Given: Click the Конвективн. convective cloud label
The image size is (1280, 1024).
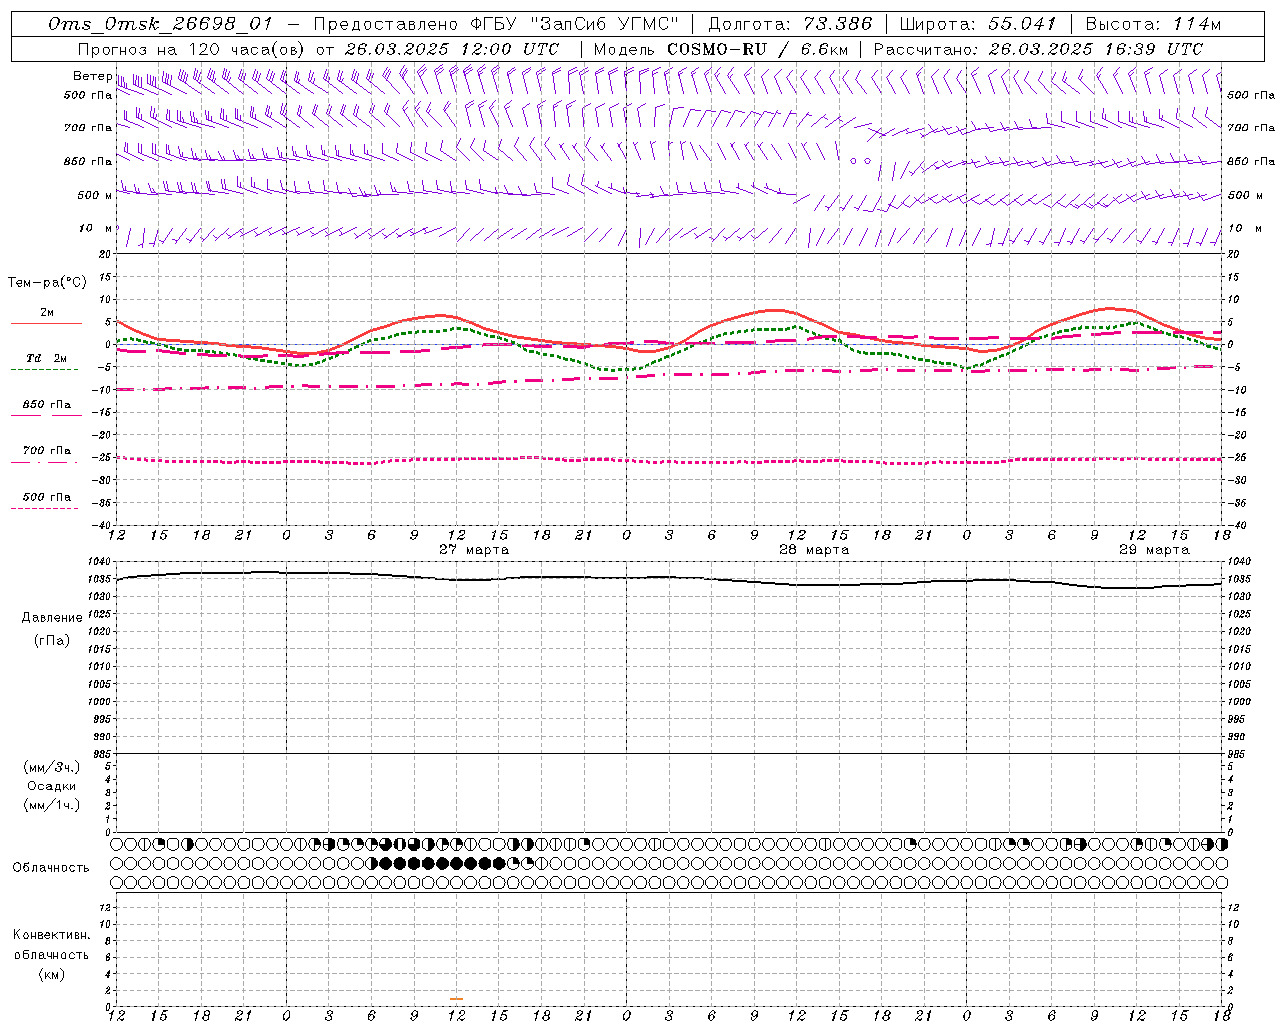Looking at the screenshot, I should coord(51,935).
